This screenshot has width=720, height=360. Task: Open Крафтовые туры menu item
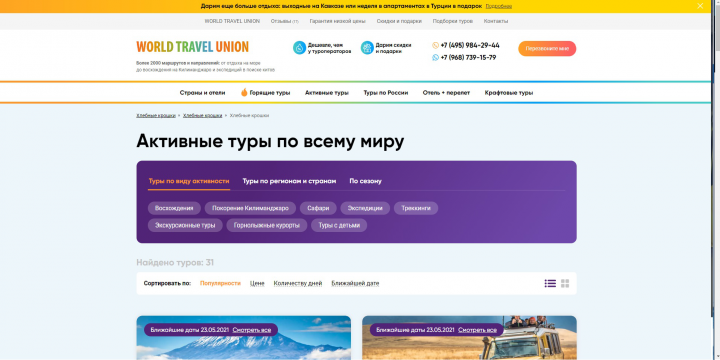point(509,93)
